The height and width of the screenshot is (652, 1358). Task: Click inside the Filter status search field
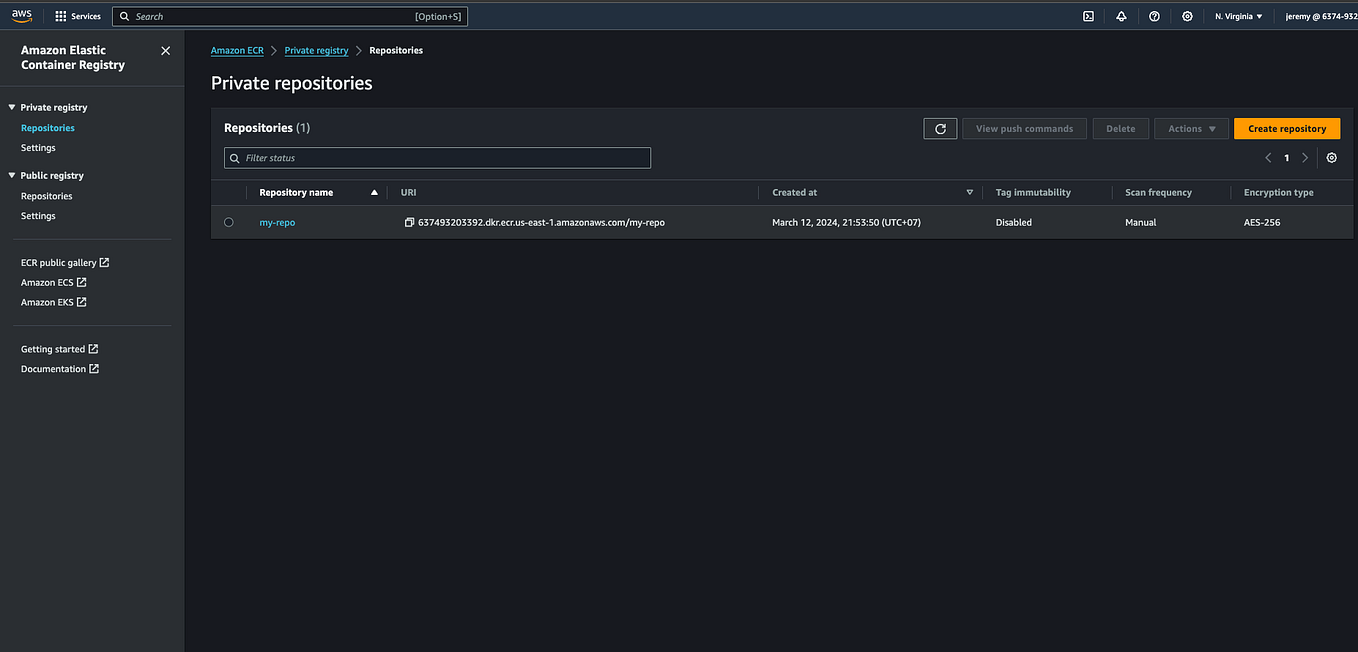[x=437, y=157]
